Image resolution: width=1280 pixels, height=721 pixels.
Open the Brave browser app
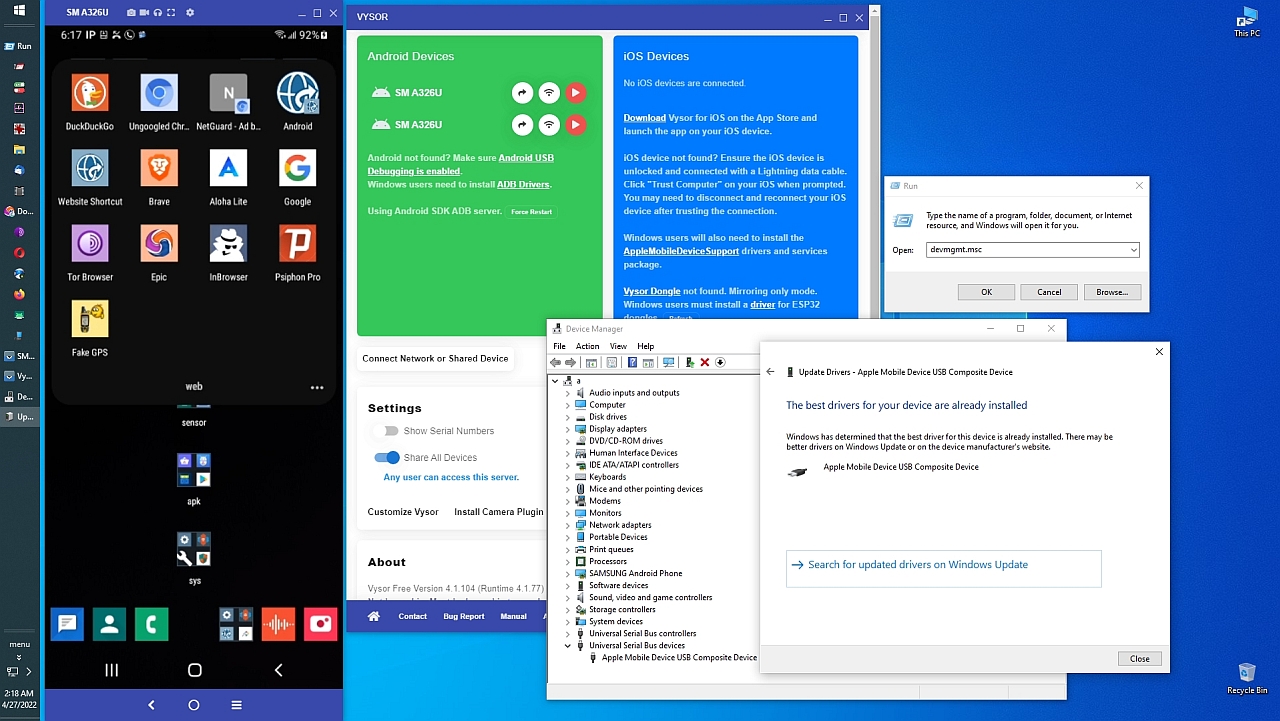coord(159,168)
